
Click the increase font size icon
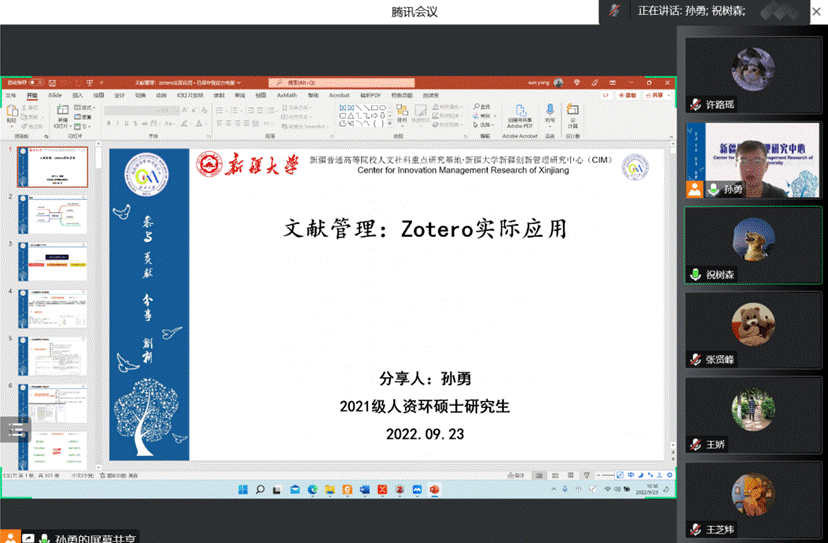click(x=185, y=110)
